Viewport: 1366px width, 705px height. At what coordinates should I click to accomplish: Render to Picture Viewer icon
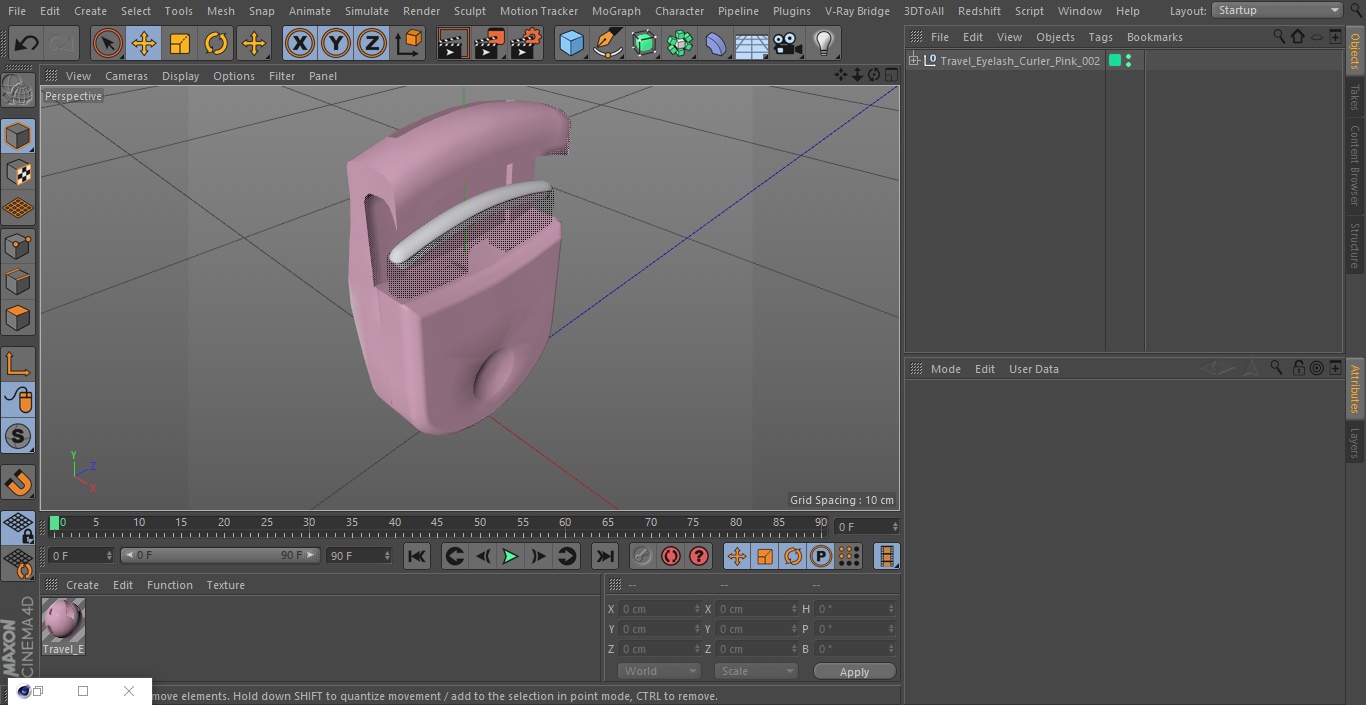point(489,43)
